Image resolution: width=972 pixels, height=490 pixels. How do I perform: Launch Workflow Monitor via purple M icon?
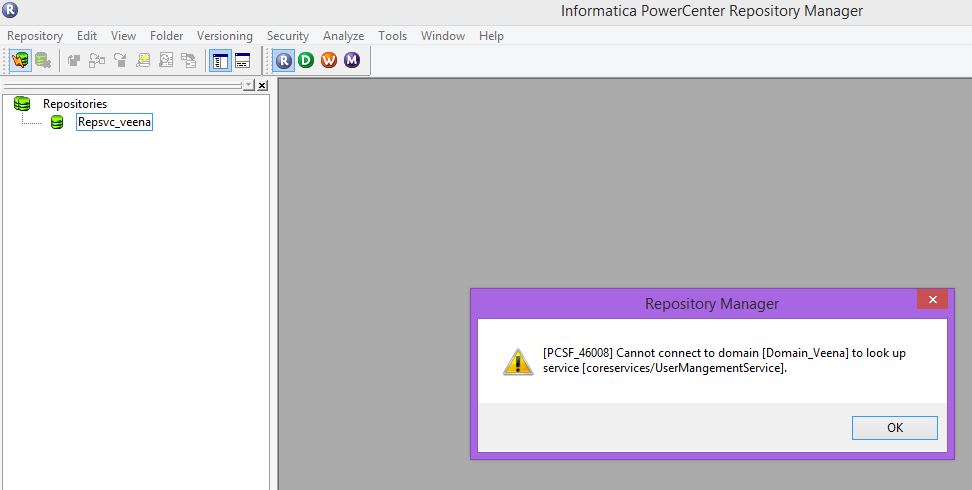[x=352, y=60]
